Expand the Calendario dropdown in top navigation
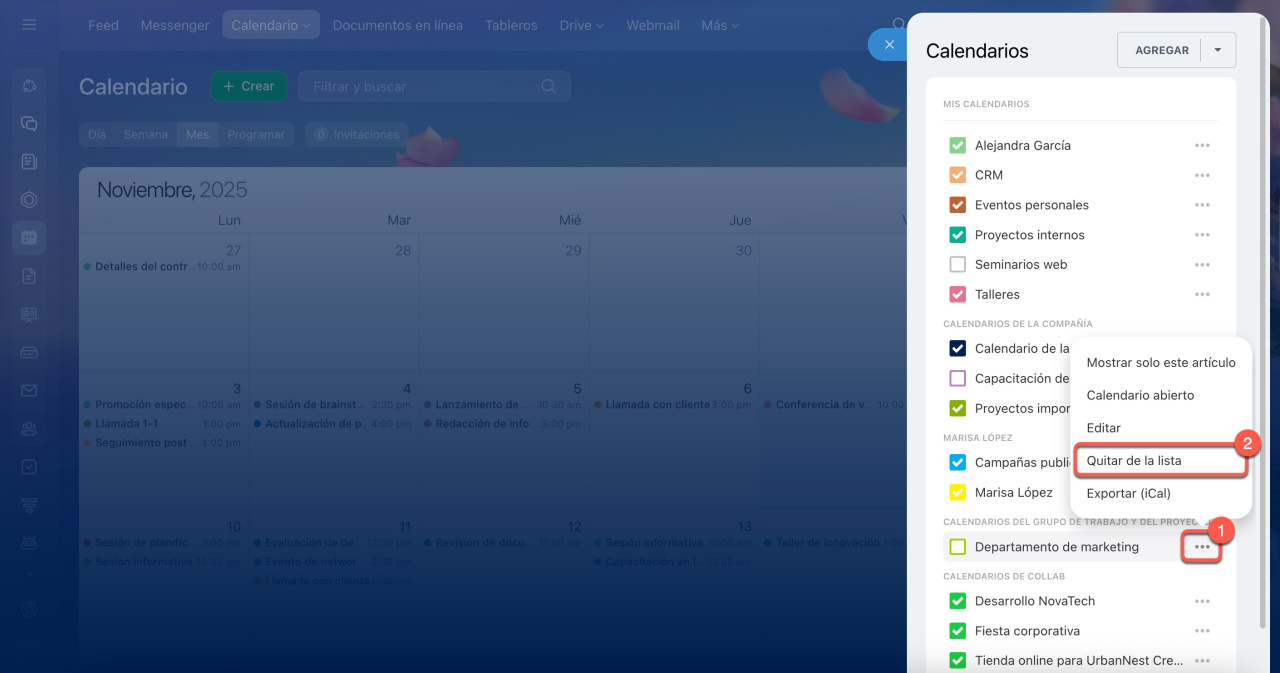The width and height of the screenshot is (1280, 673). pyautogui.click(x=269, y=25)
